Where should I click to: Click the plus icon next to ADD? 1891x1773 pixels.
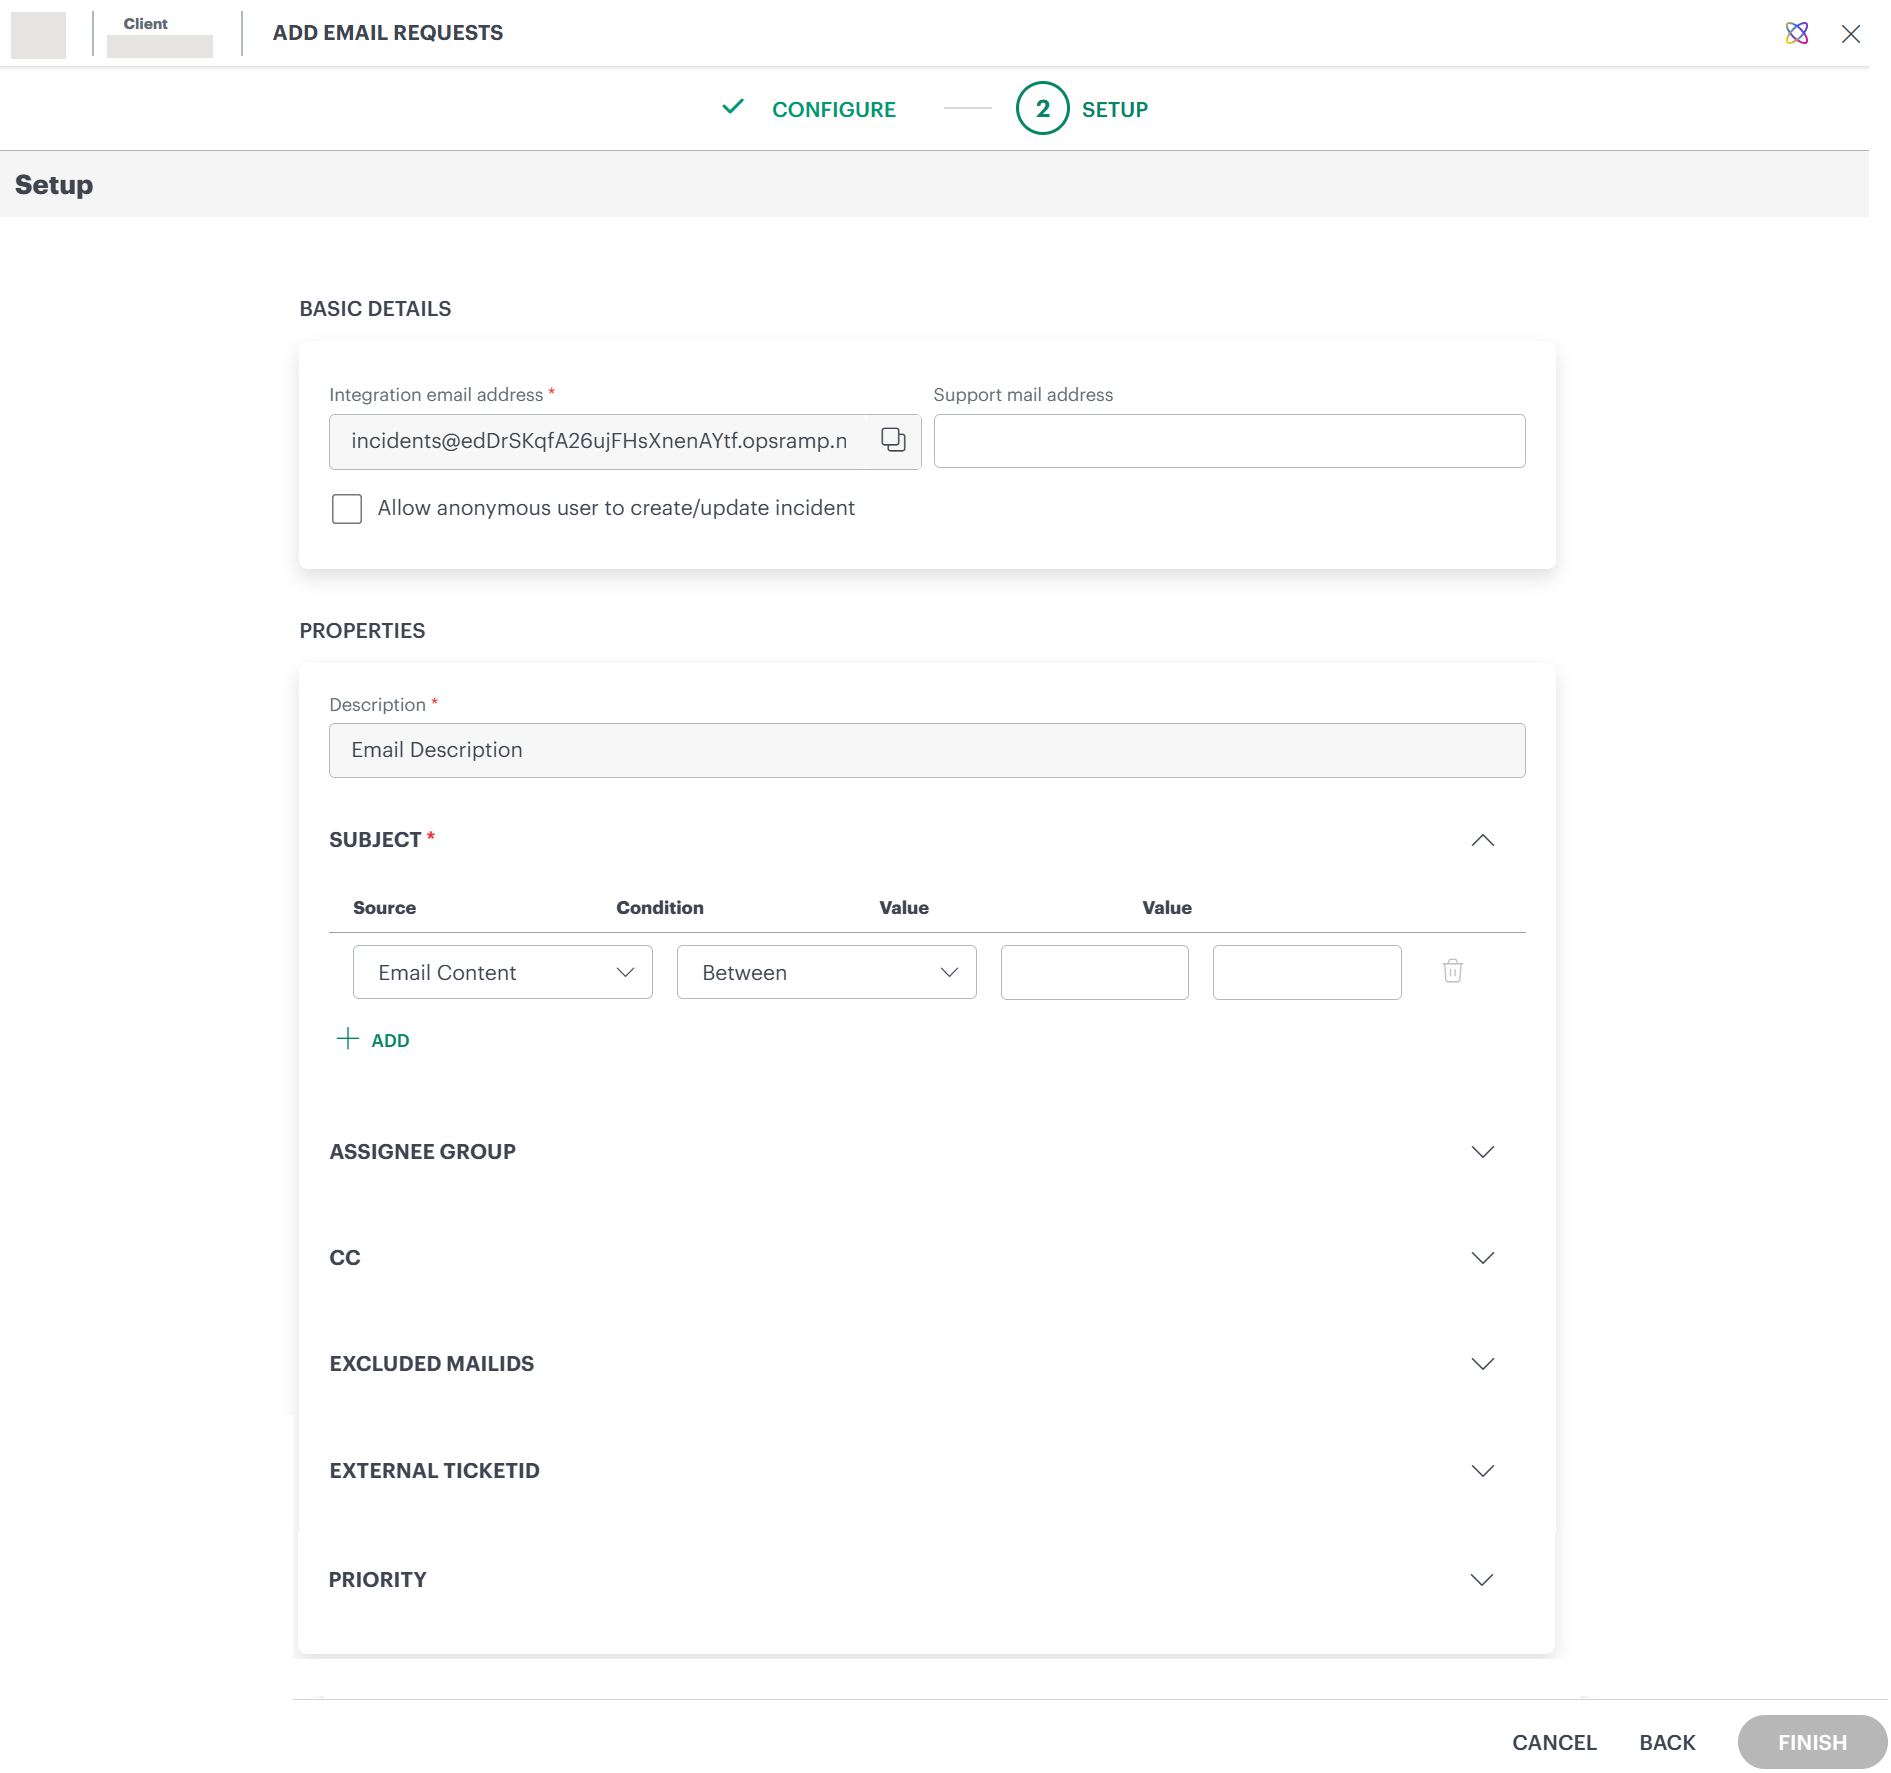346,1039
